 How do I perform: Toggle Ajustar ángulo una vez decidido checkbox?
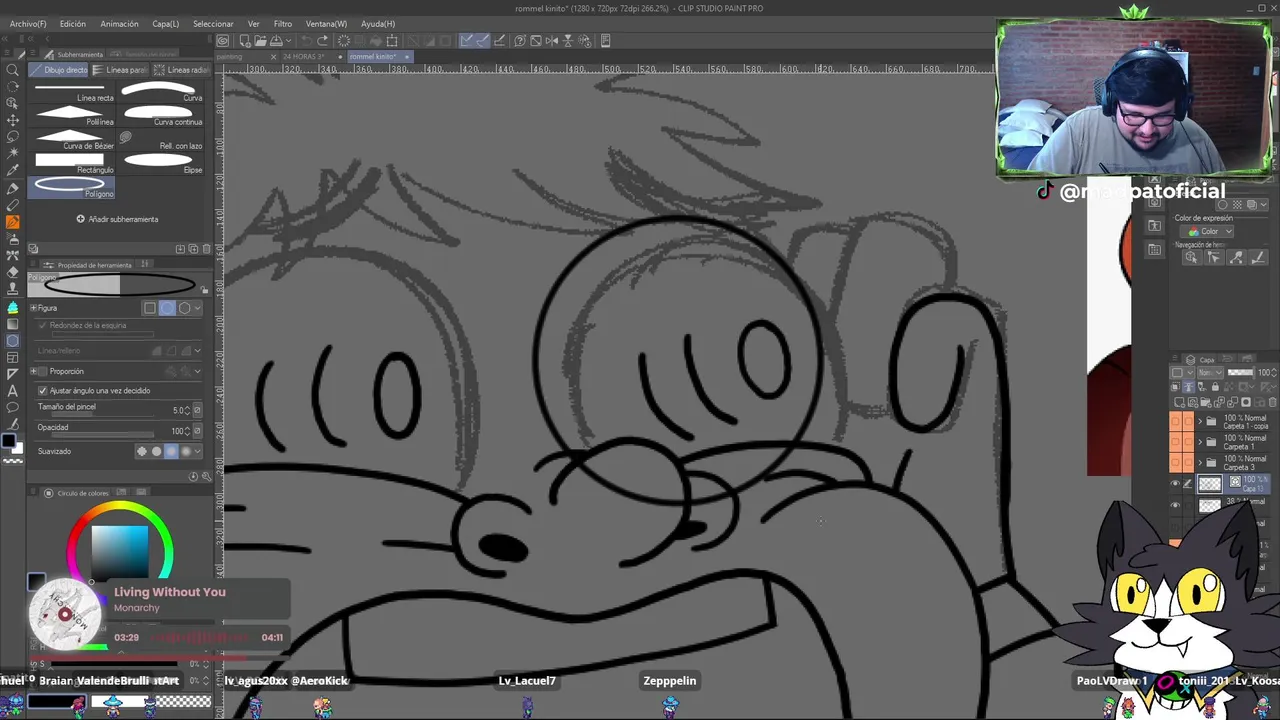[x=42, y=391]
